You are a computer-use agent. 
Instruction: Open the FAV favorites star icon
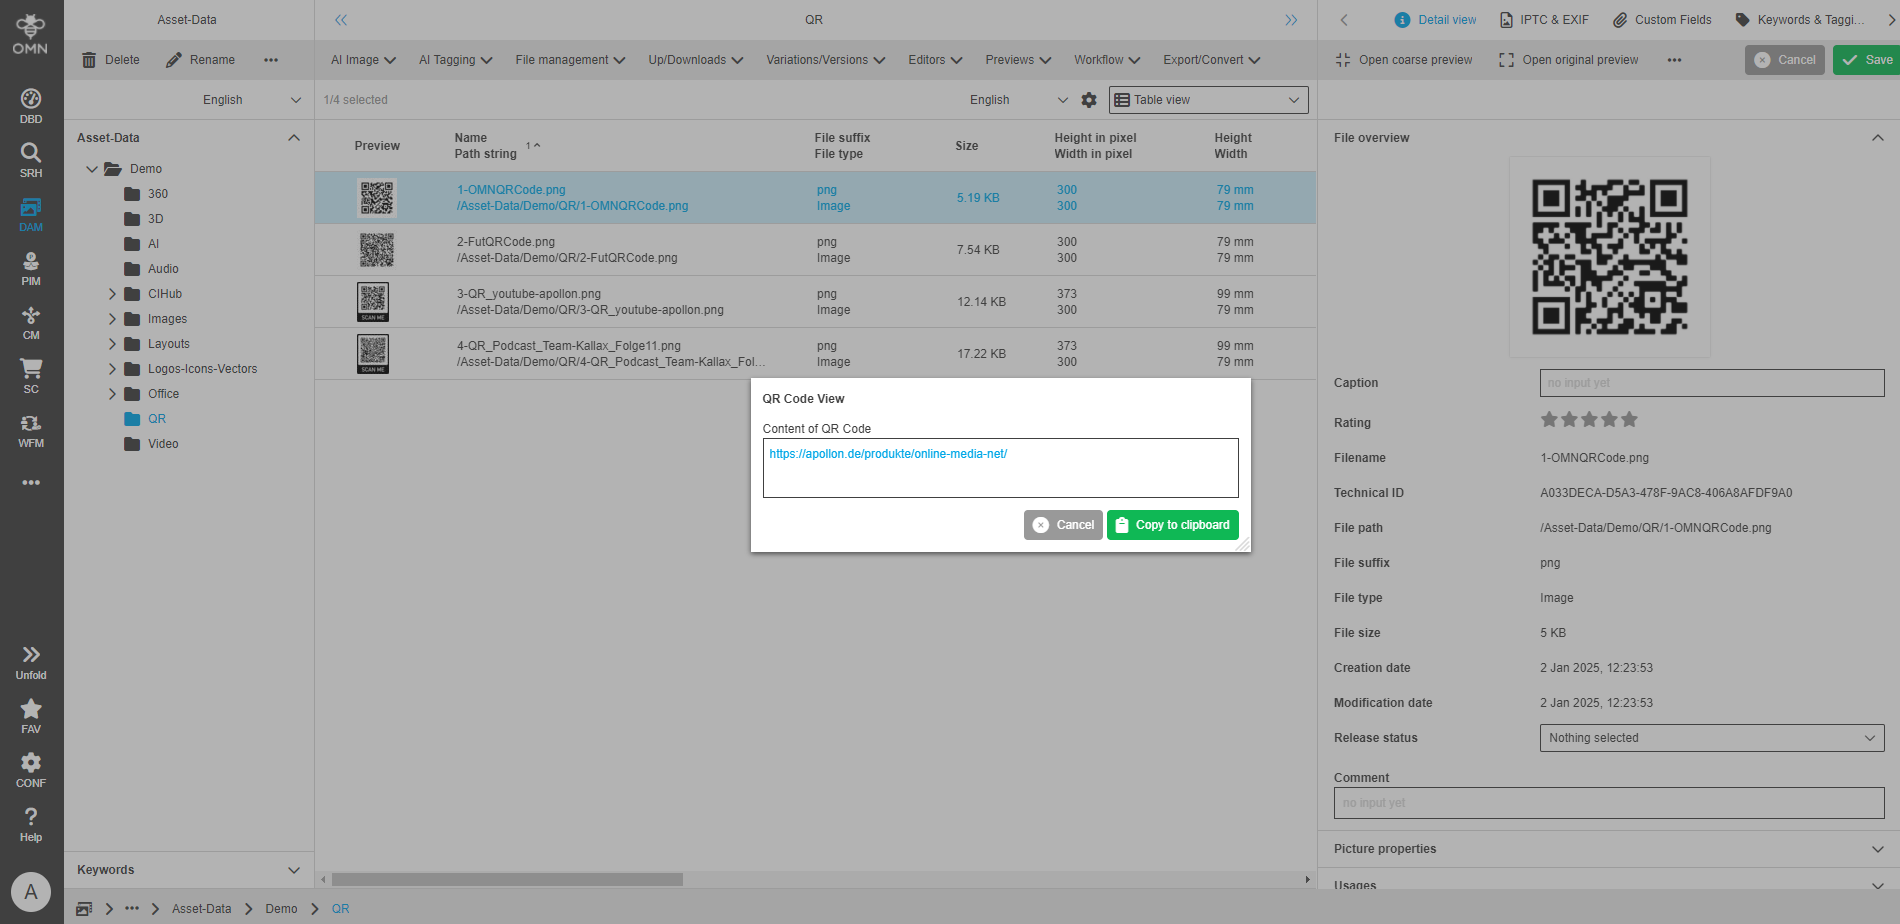point(31,715)
